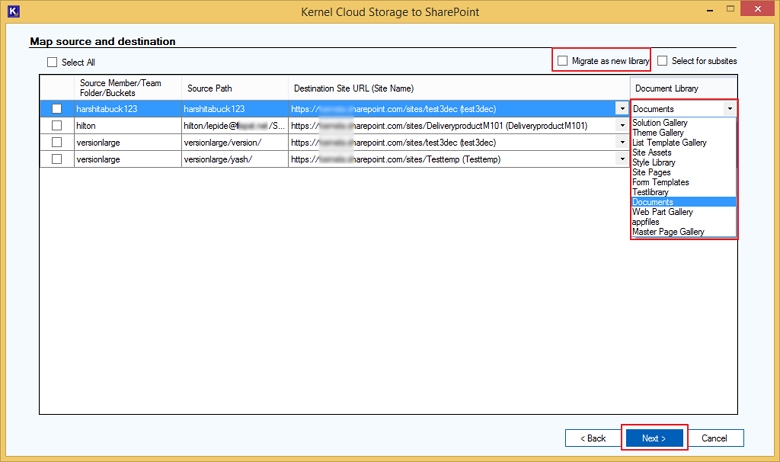The width and height of the screenshot is (780, 462).
Task: Proceed with the Next button
Action: [654, 438]
